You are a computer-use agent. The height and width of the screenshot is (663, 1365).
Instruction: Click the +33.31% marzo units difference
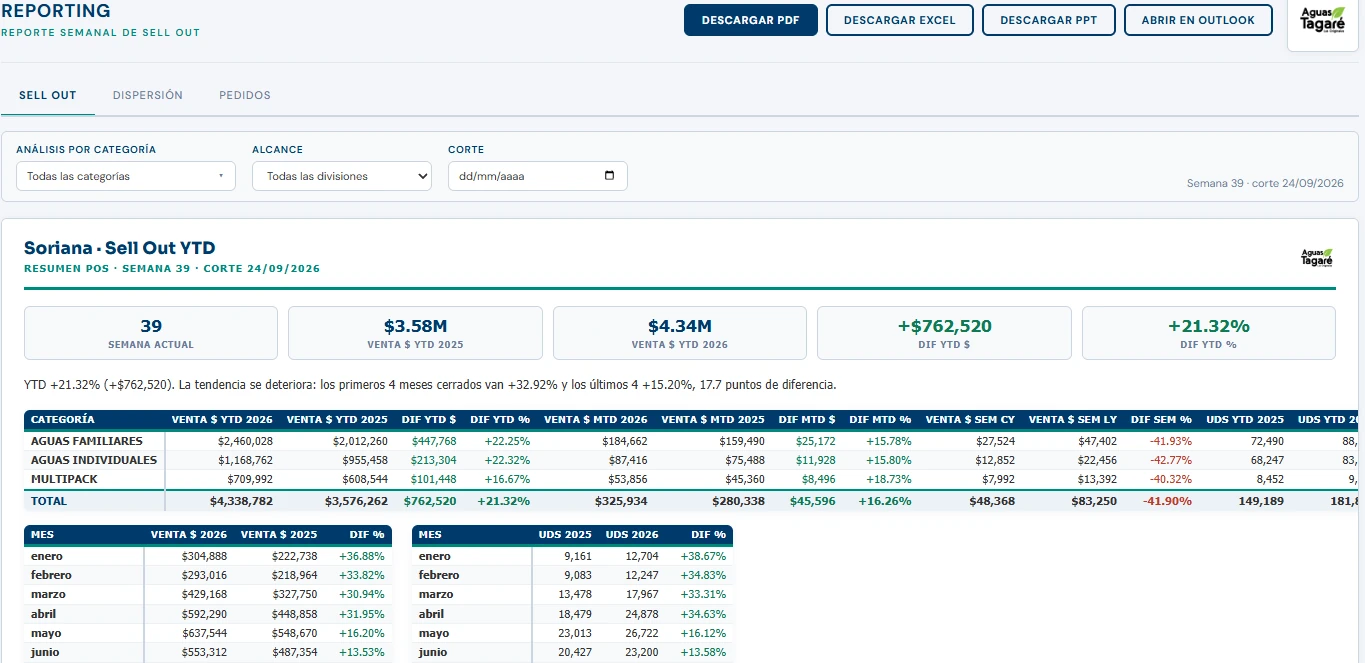tap(703, 594)
